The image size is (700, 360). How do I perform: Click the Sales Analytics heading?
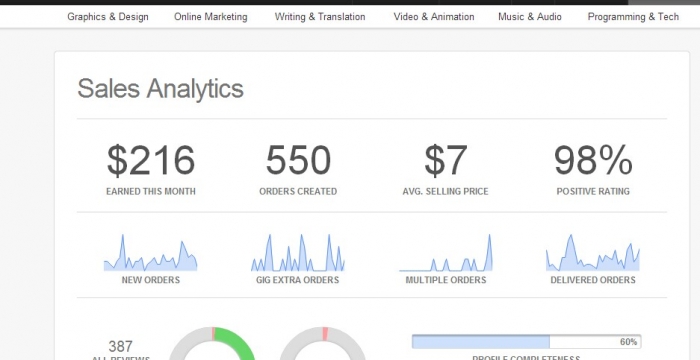pos(160,88)
